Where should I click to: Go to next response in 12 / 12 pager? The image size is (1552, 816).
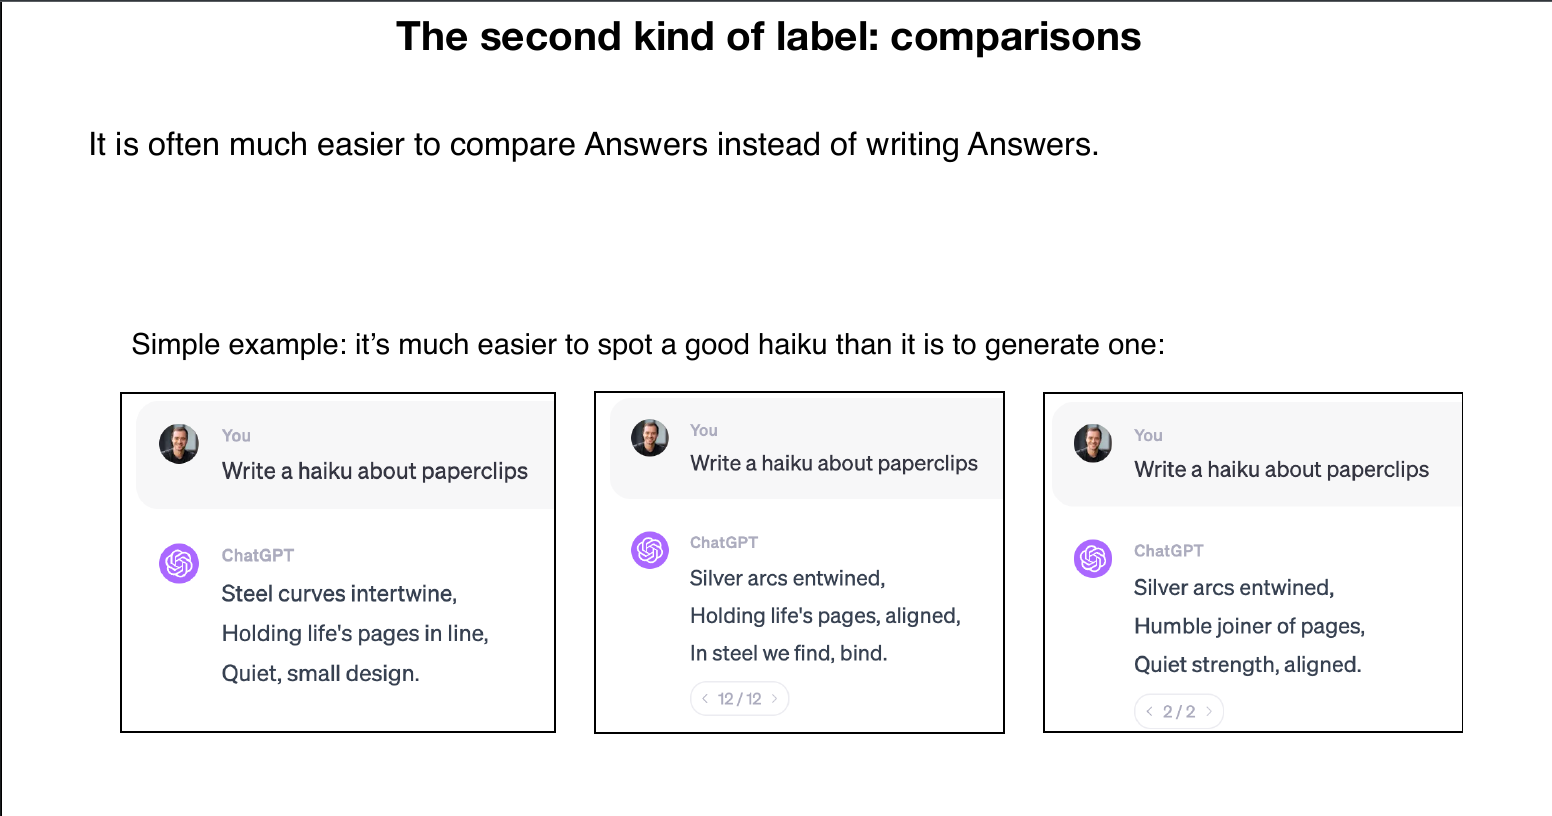point(774,699)
